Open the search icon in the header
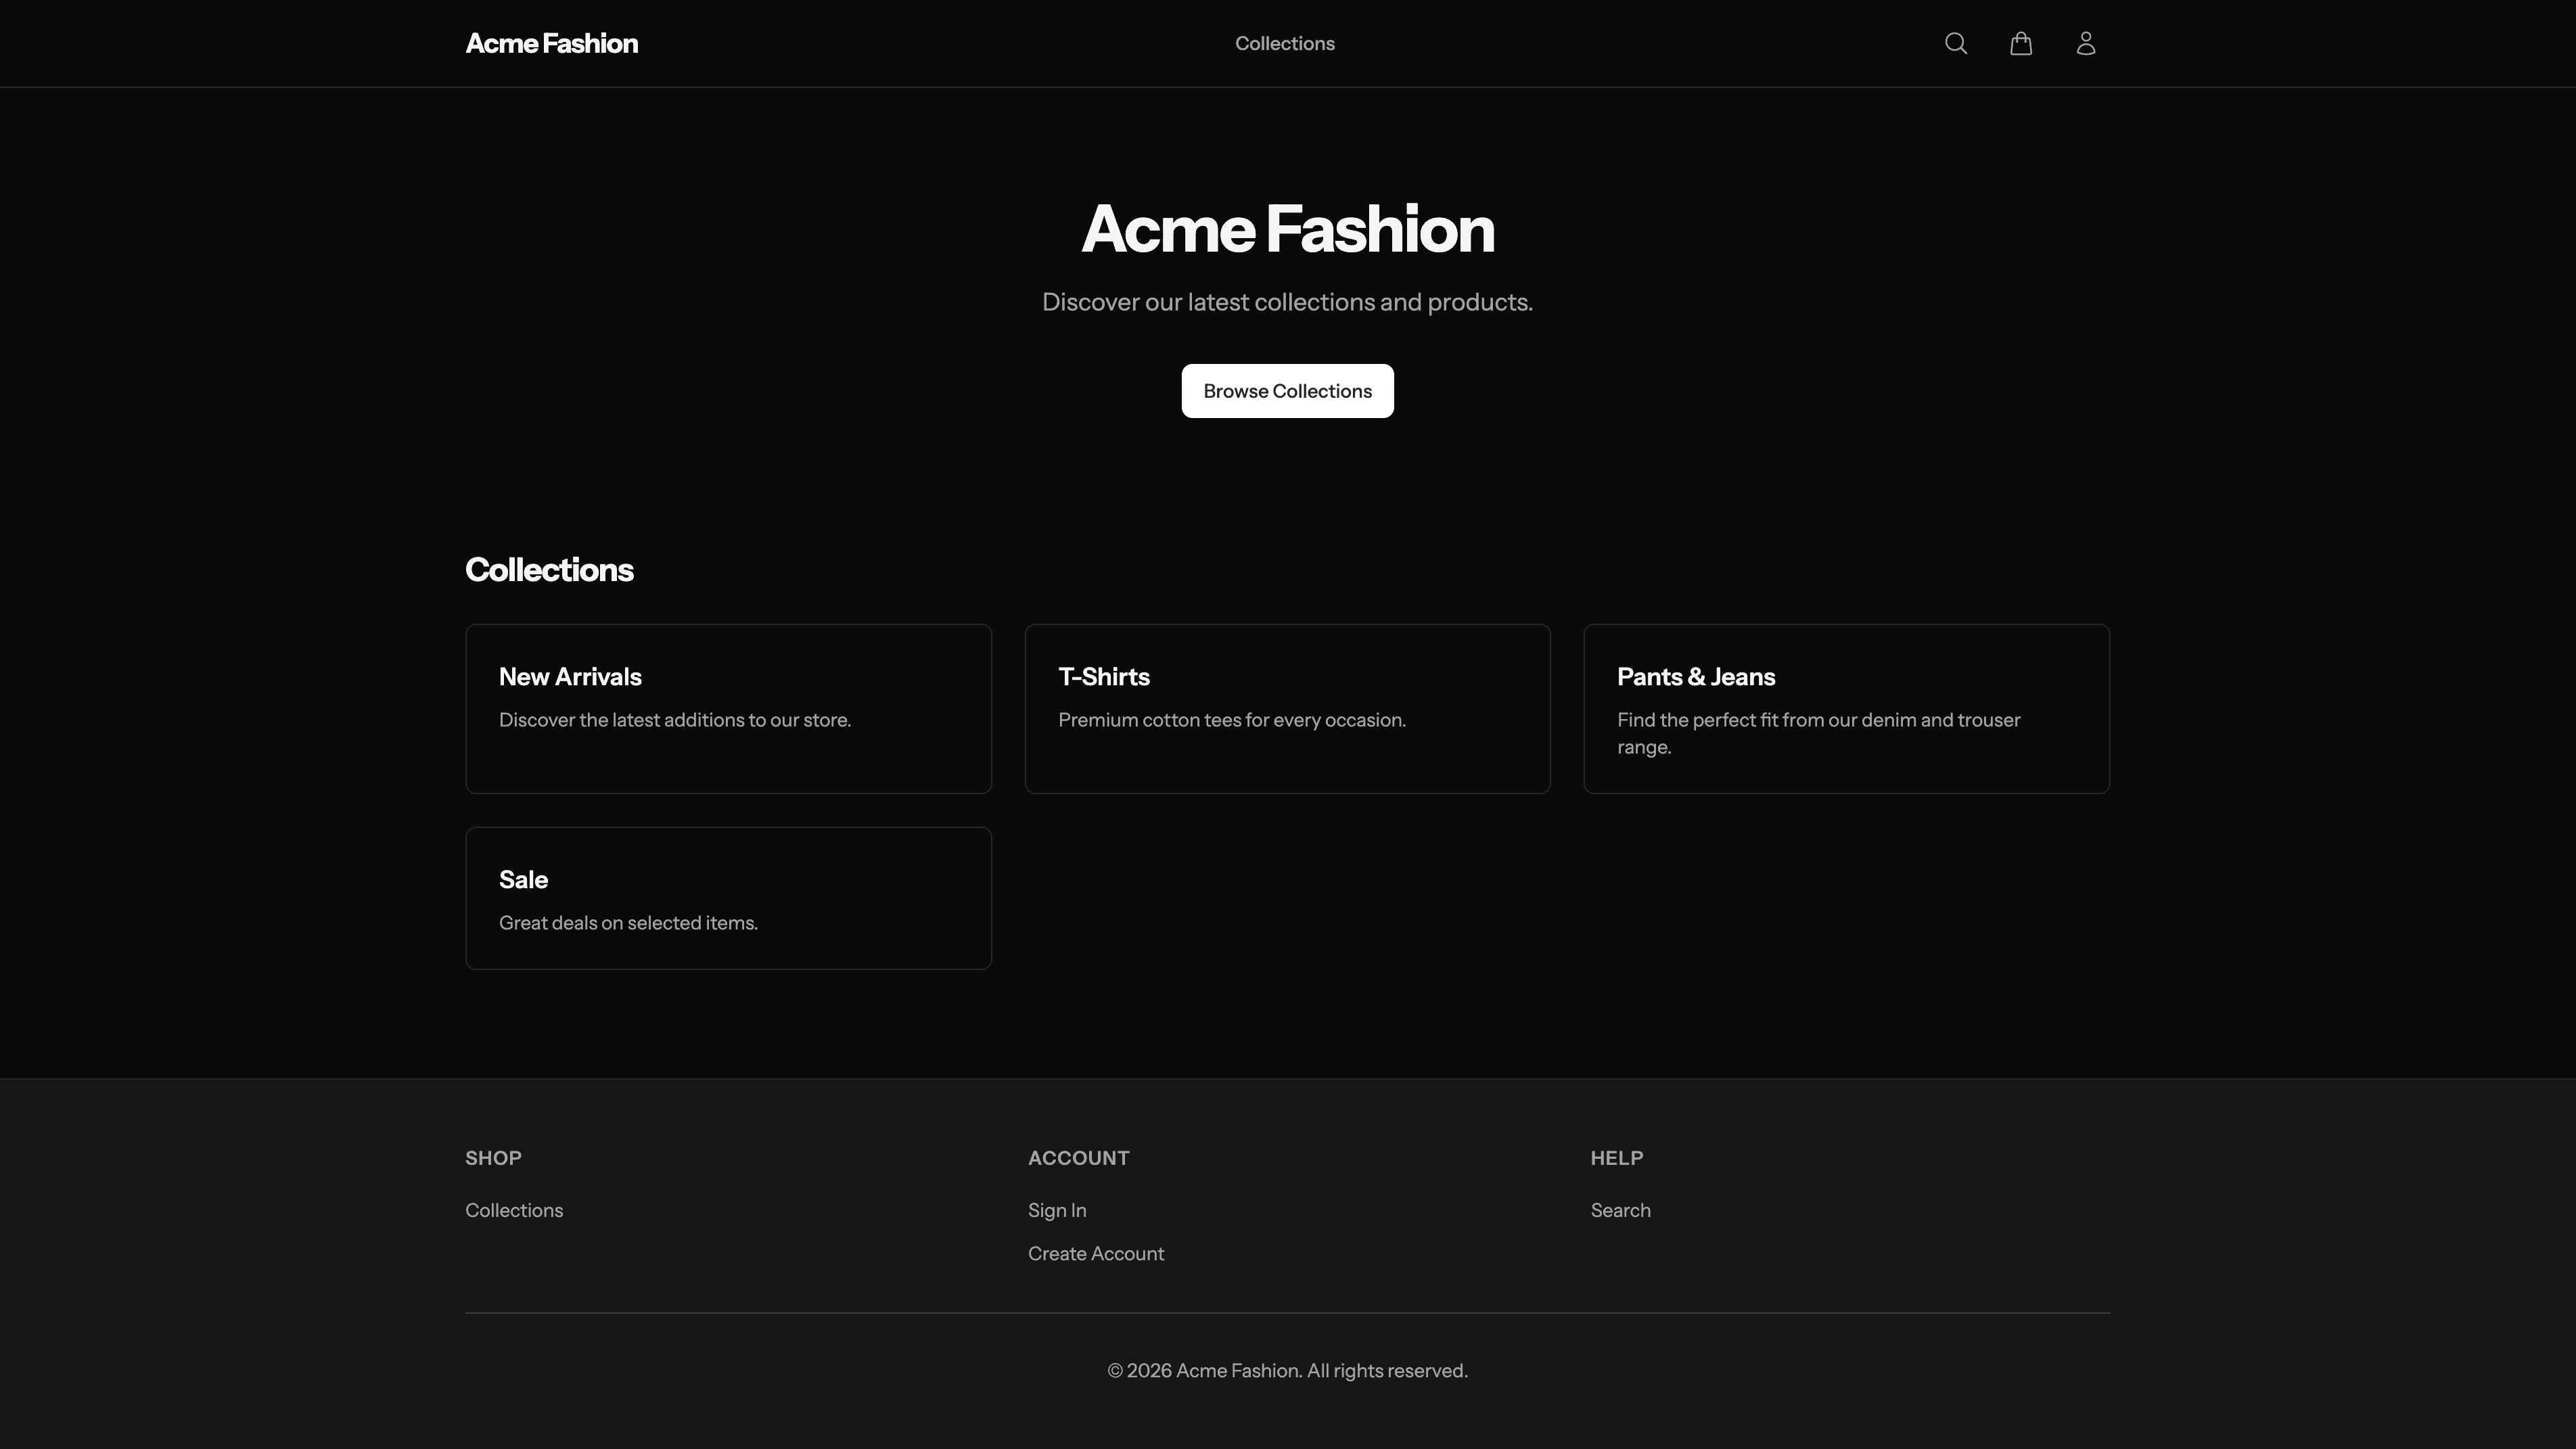Image resolution: width=2576 pixels, height=1449 pixels. (1955, 43)
